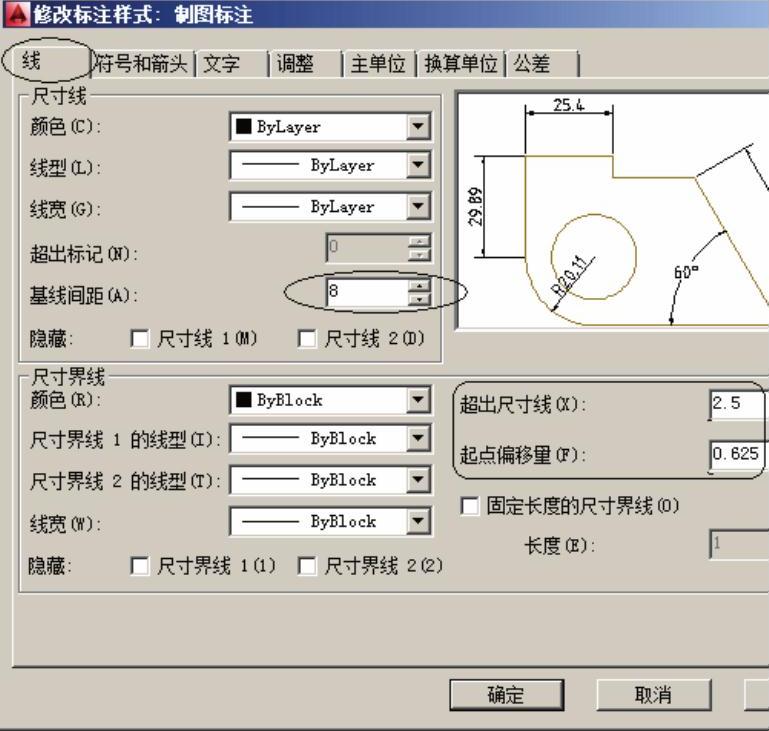The width and height of the screenshot is (769, 731).
Task: Open the 主单位 tab
Action: [377, 64]
